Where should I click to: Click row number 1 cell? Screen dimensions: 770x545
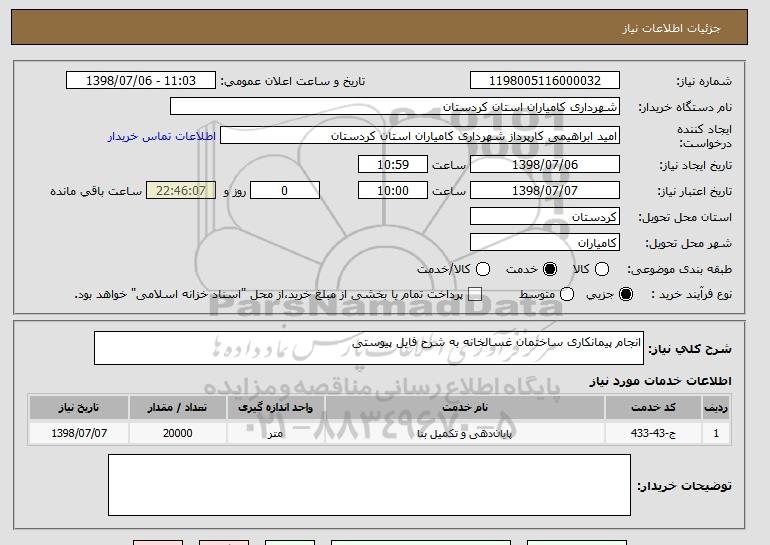click(x=716, y=433)
